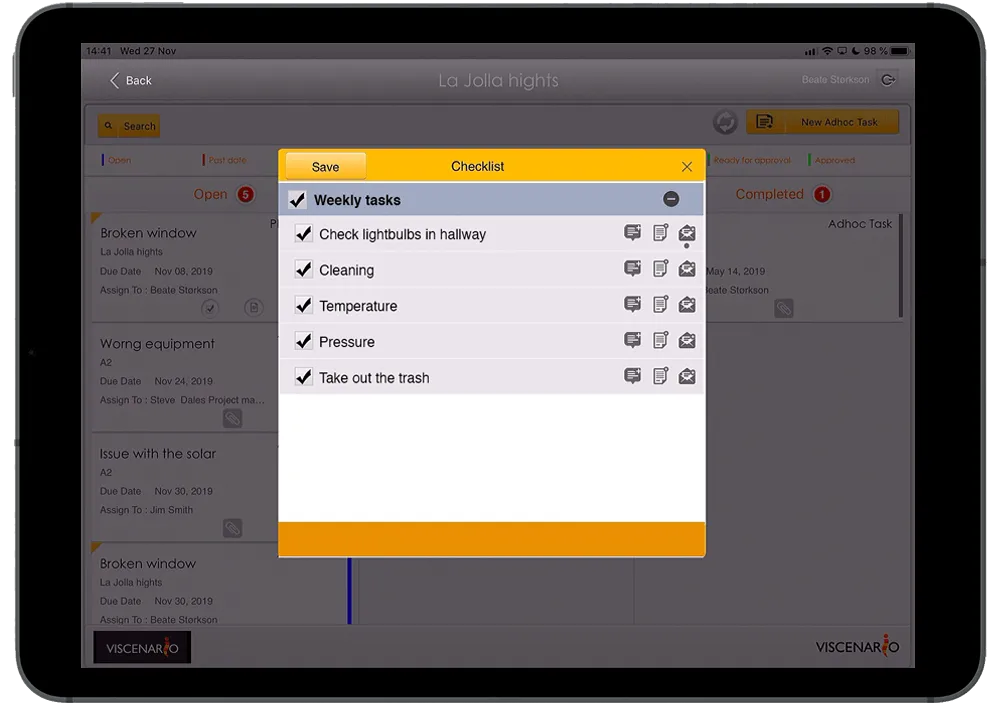Collapse the Weekly tasks section
Viewport: 1000px width, 705px height.
pos(671,199)
